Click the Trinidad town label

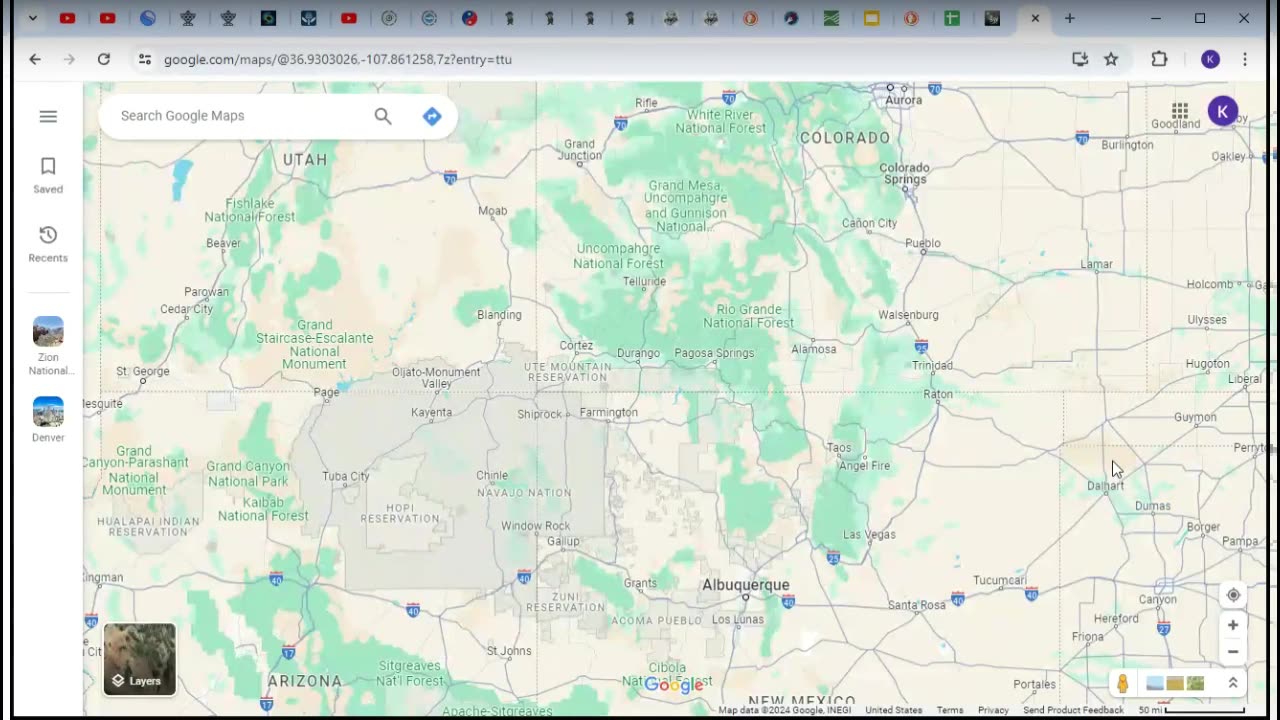[x=932, y=366]
